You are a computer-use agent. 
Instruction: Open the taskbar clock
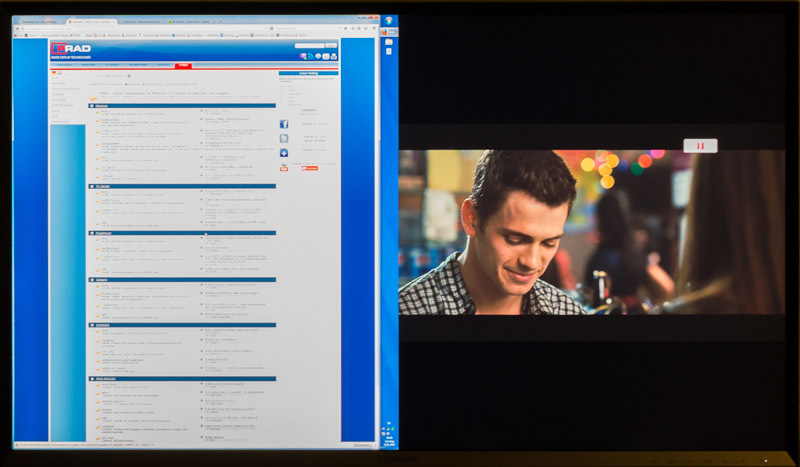389,441
